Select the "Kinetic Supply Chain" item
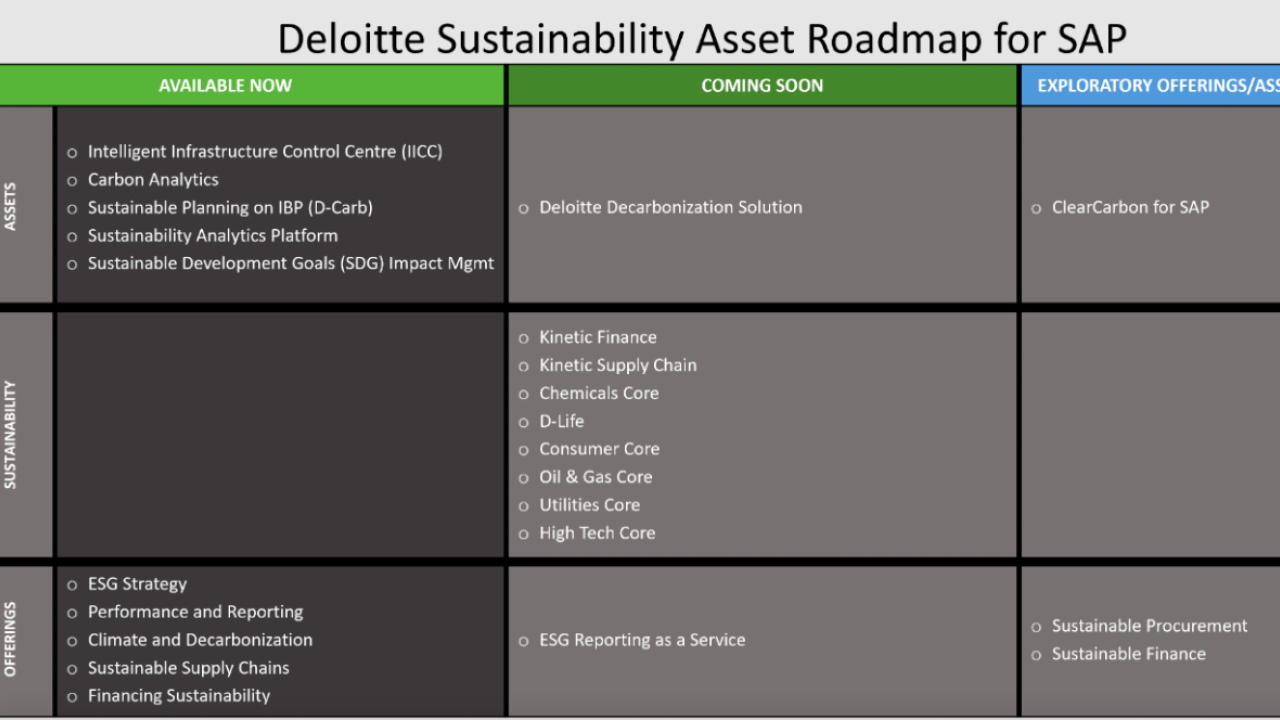The image size is (1280, 720). tap(618, 366)
